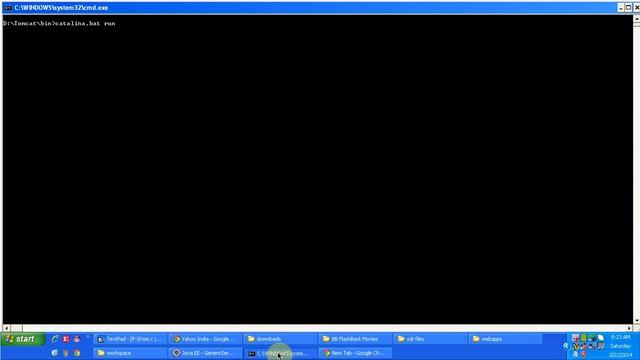640x360 pixels.
Task: Maximize the cmd.exe window
Action: coord(629,8)
